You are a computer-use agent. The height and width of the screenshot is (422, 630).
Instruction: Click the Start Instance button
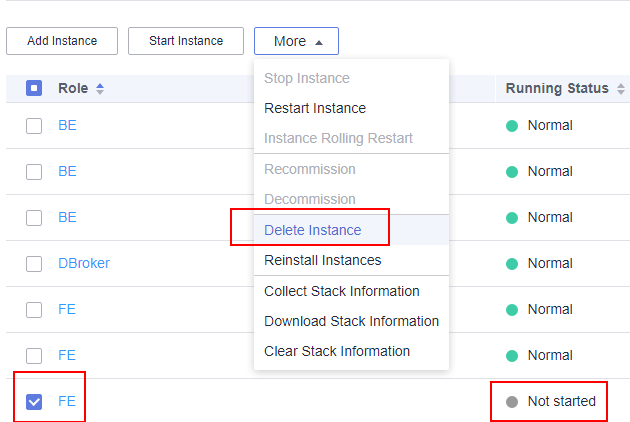coord(186,41)
